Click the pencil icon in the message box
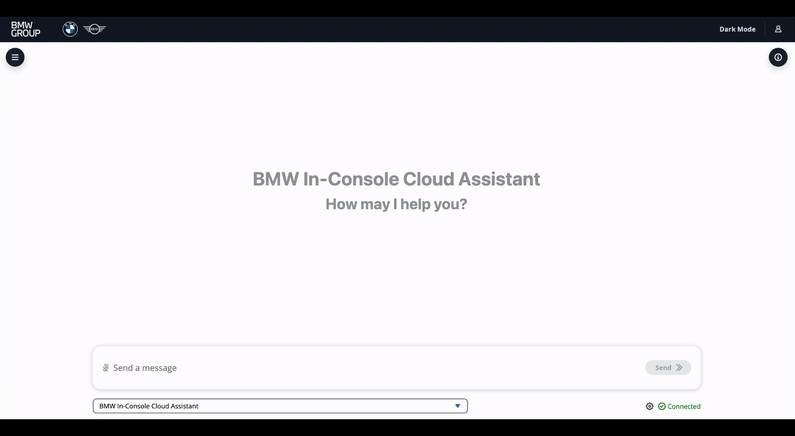Screen dimensions: 795x436 [105, 368]
